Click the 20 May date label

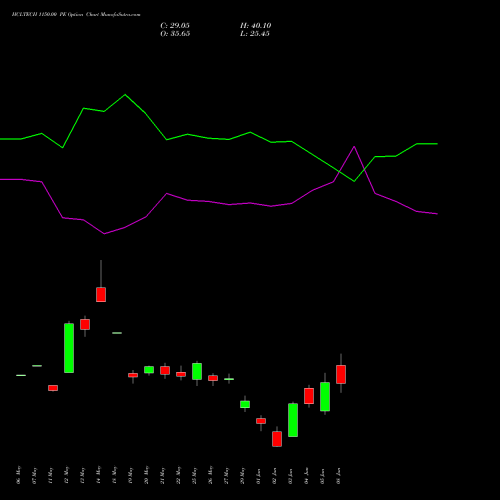pos(146,475)
